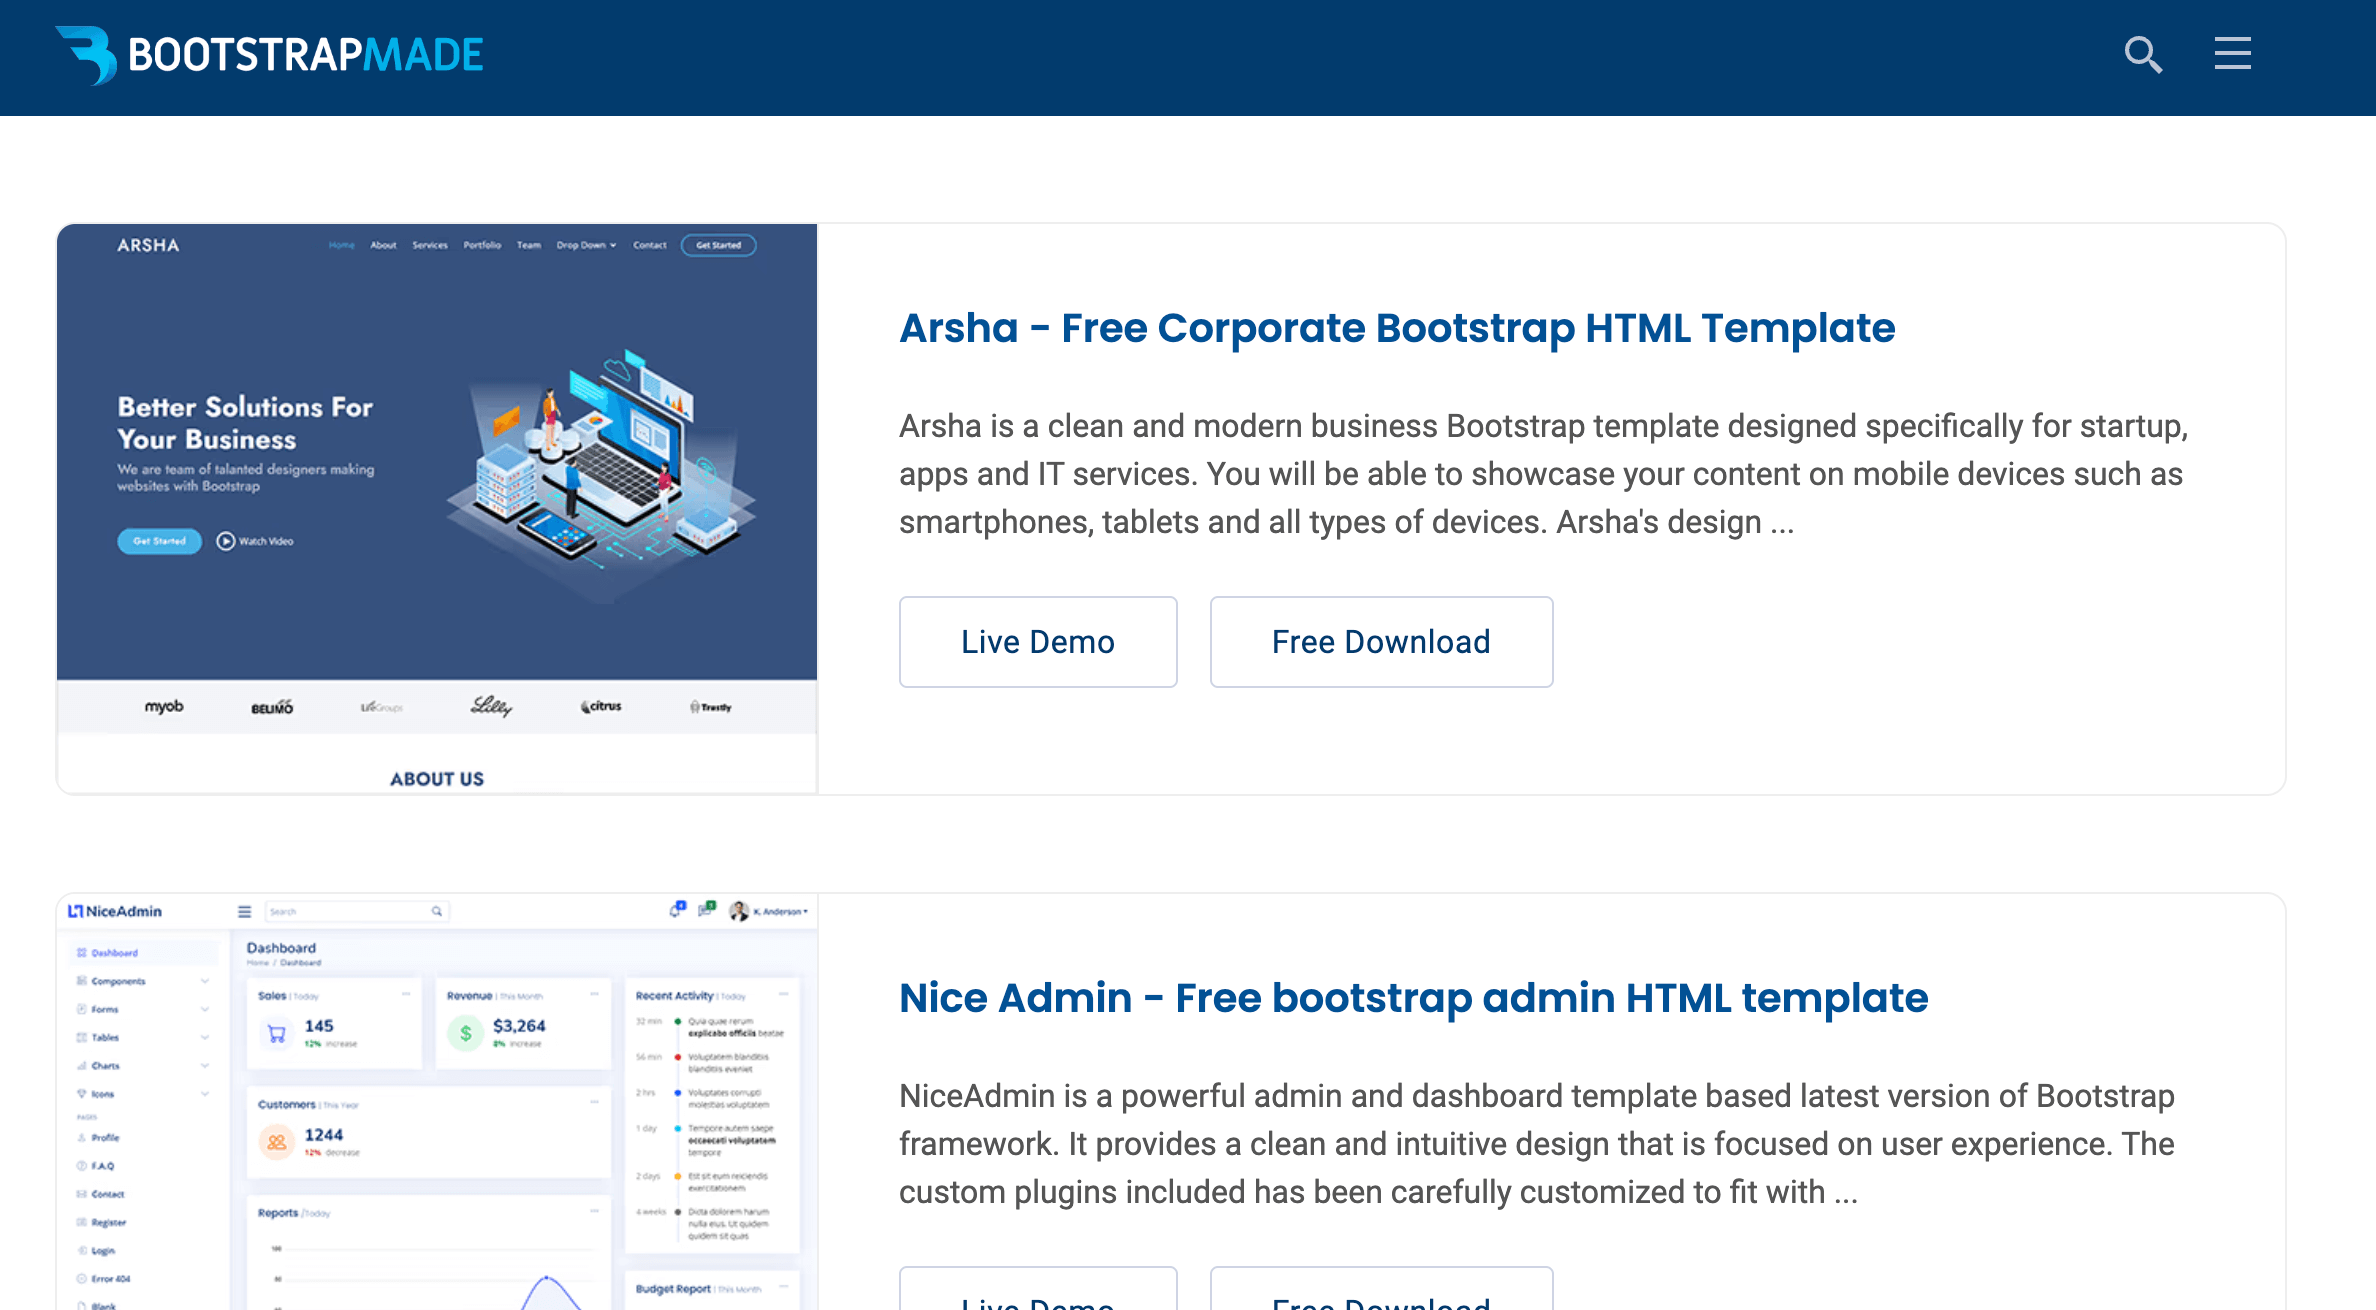Click Live Demo for the Arsha template

(x=1038, y=641)
